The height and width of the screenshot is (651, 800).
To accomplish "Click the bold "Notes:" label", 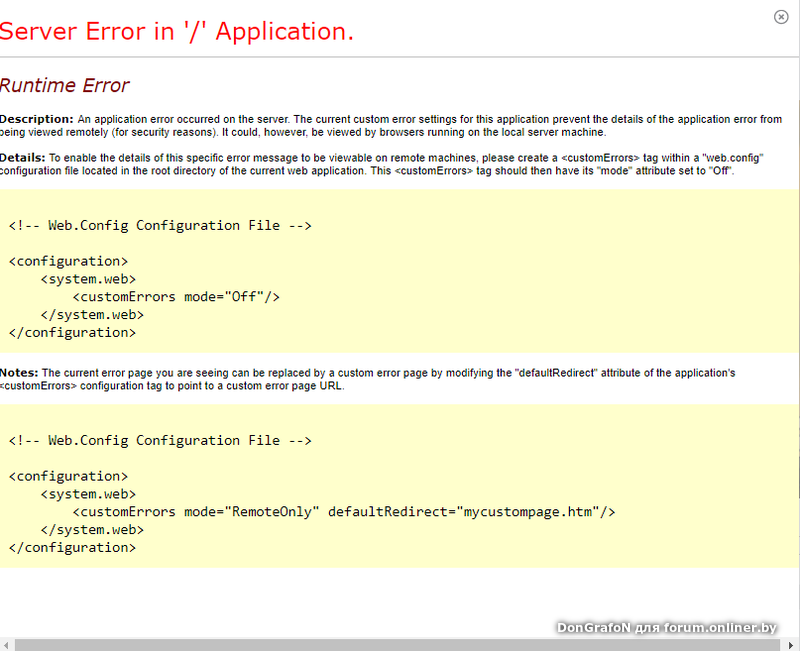I will click(x=19, y=373).
